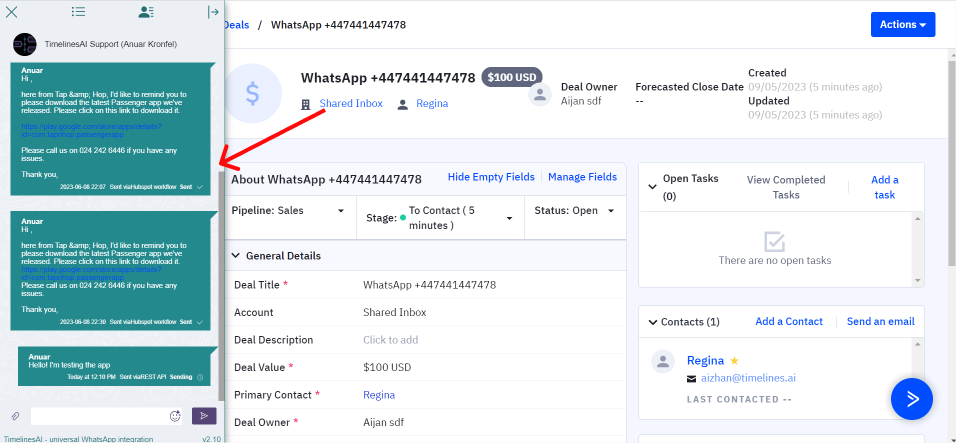Open the emoji picker icon
Viewport: 956px width, 443px height.
pos(175,416)
